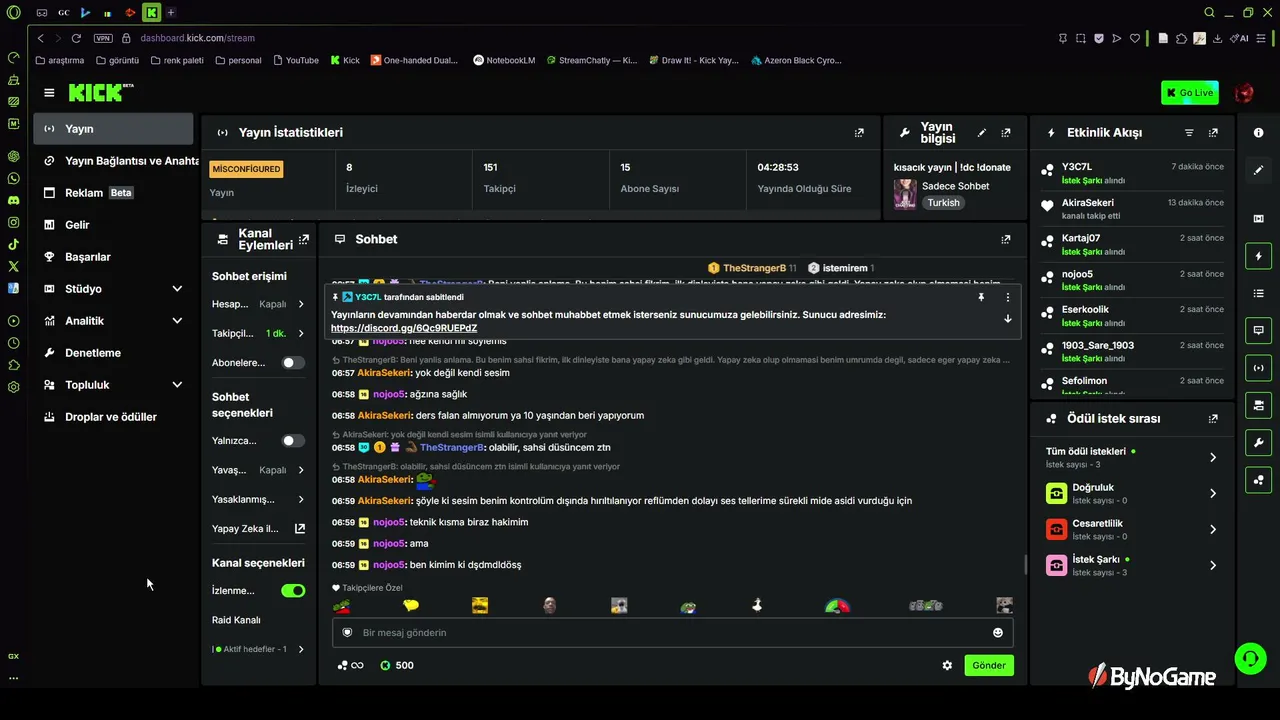Expand the Doğruluk reward requests
1280x720 pixels.
coord(1131,493)
